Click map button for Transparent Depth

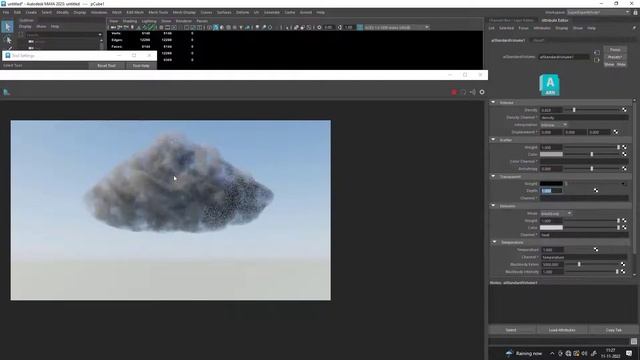click(596, 190)
